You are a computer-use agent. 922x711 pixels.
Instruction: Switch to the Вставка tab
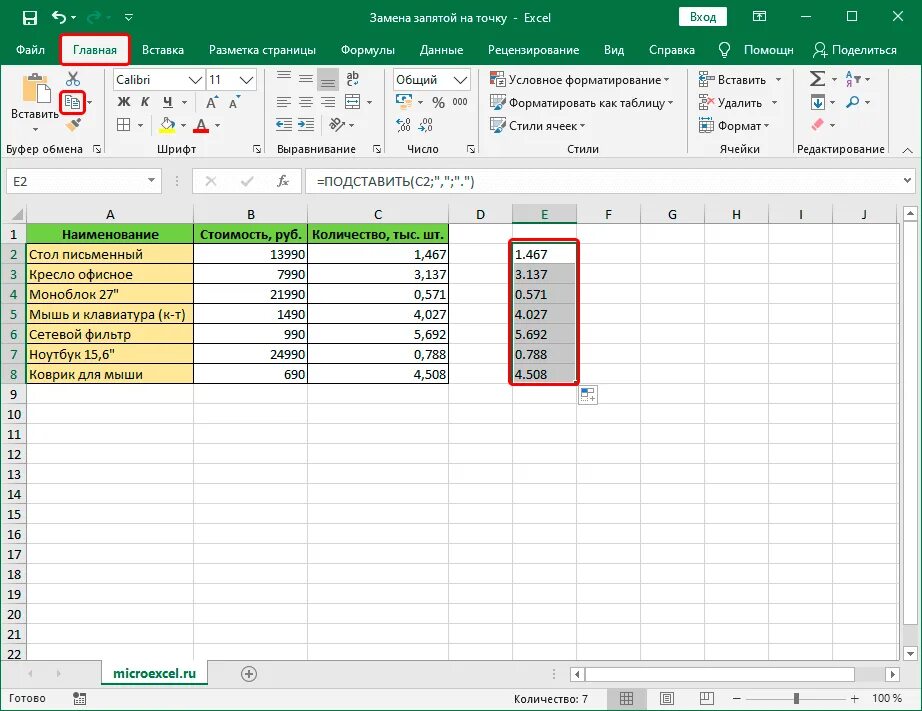163,50
